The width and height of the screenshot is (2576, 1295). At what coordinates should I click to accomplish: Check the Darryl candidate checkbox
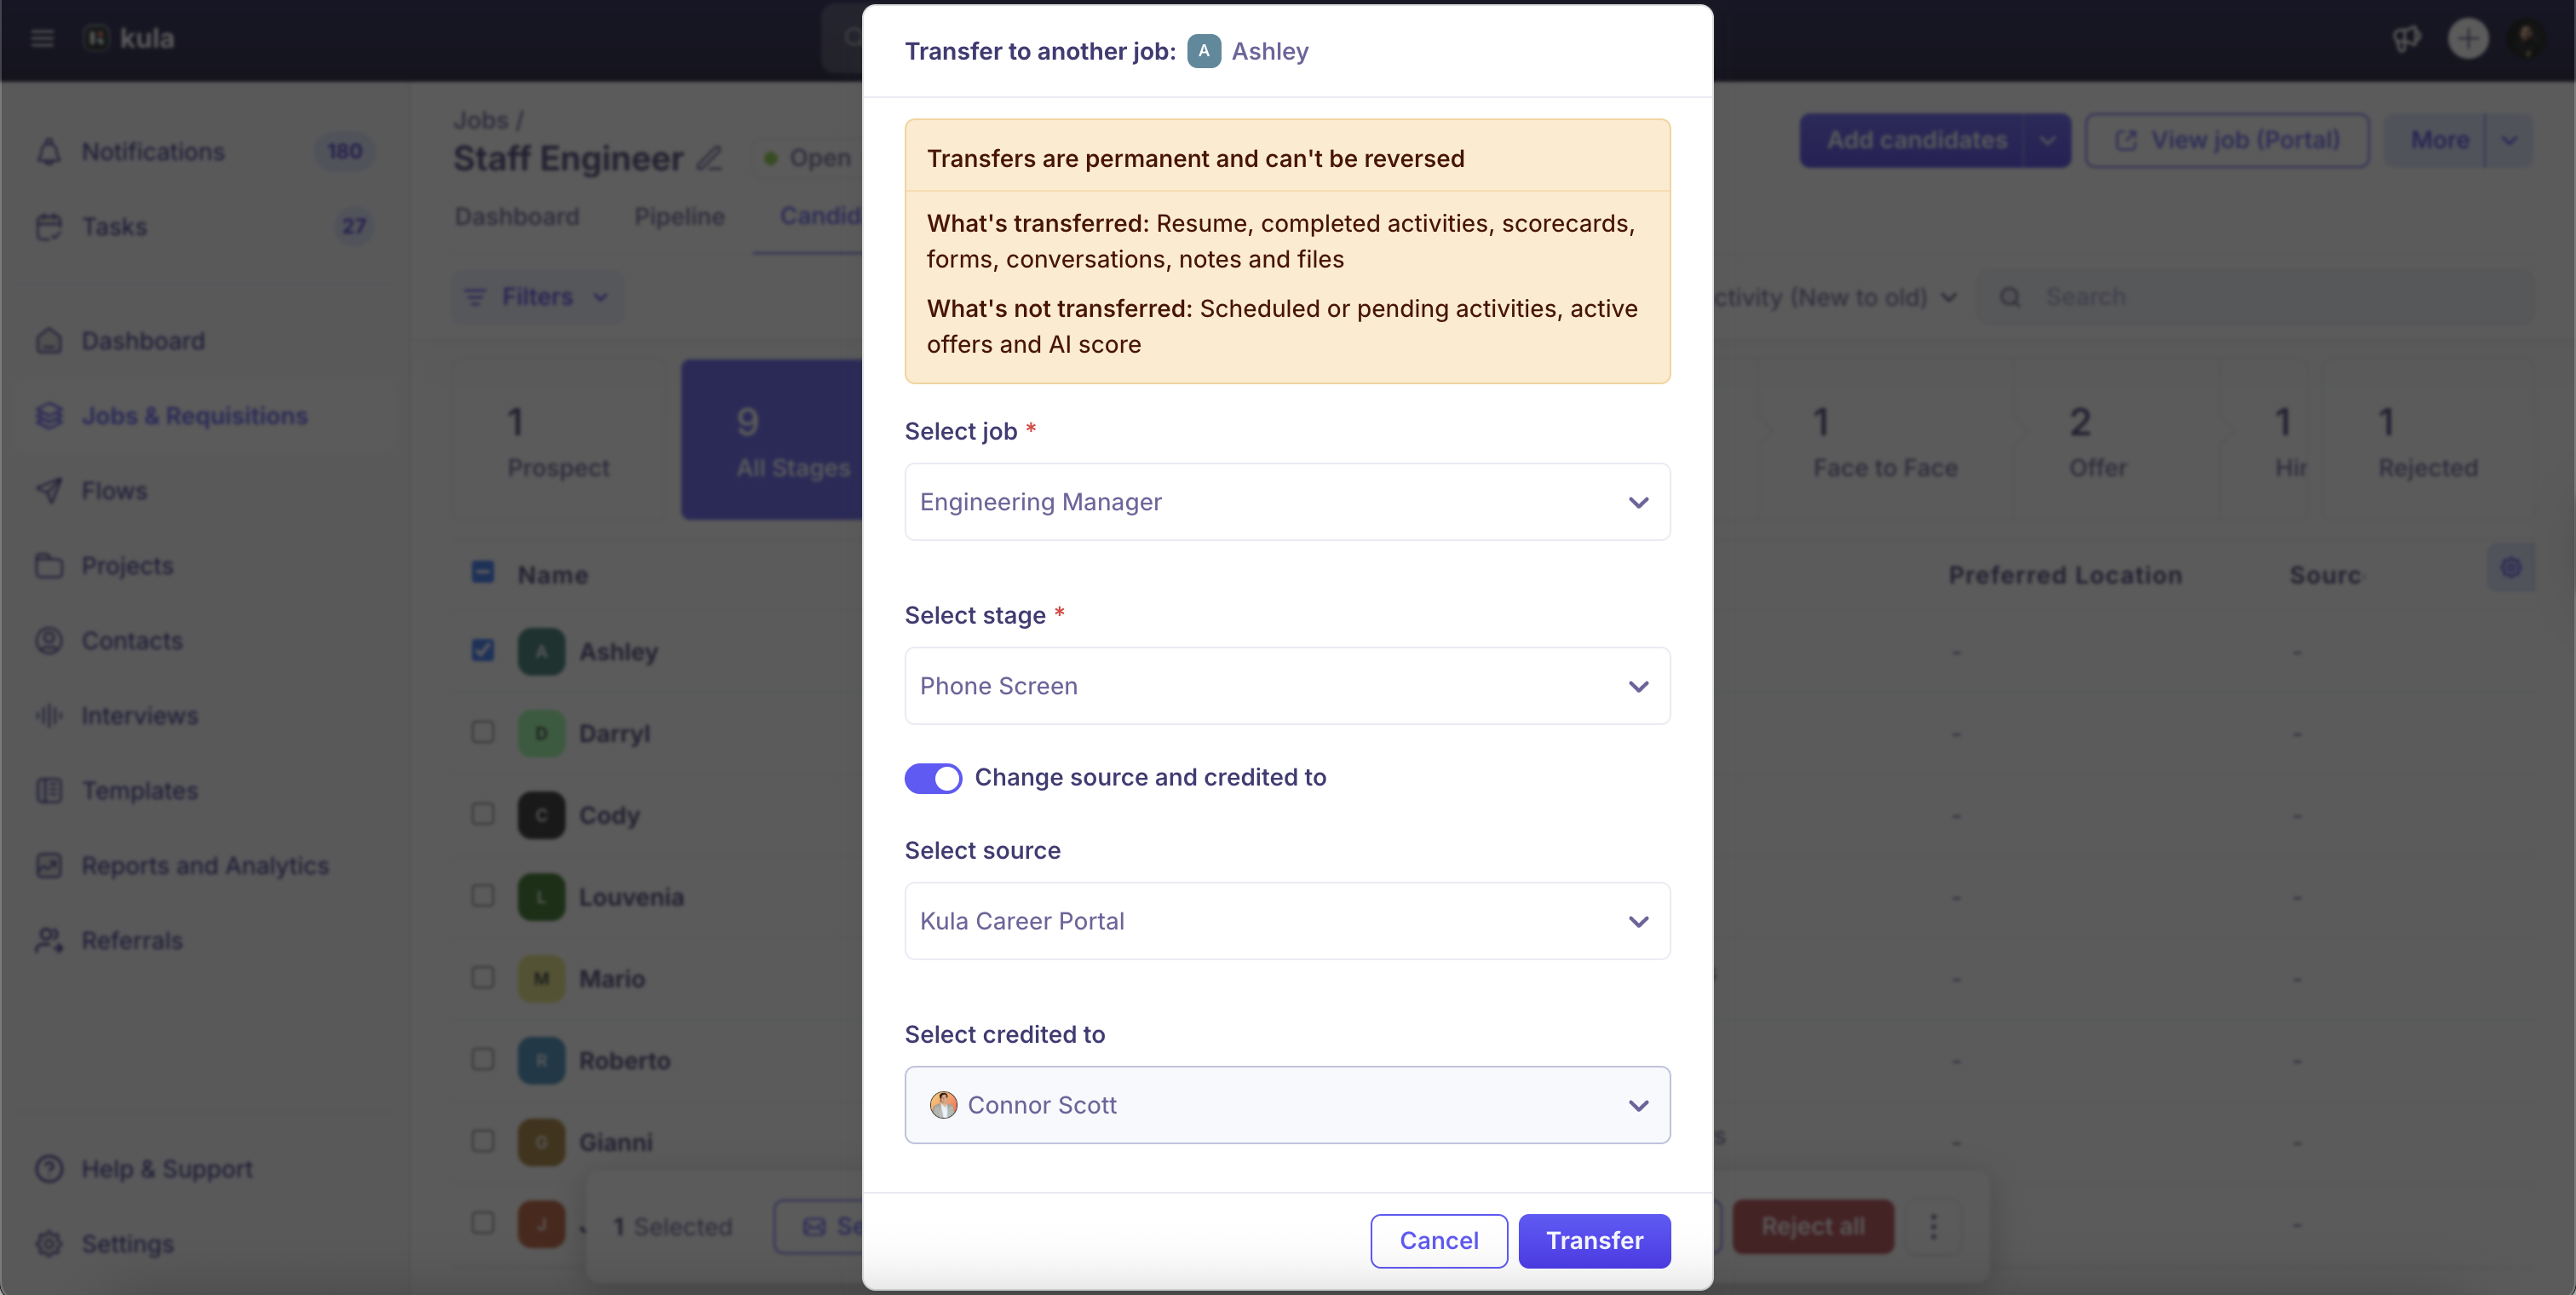[483, 732]
